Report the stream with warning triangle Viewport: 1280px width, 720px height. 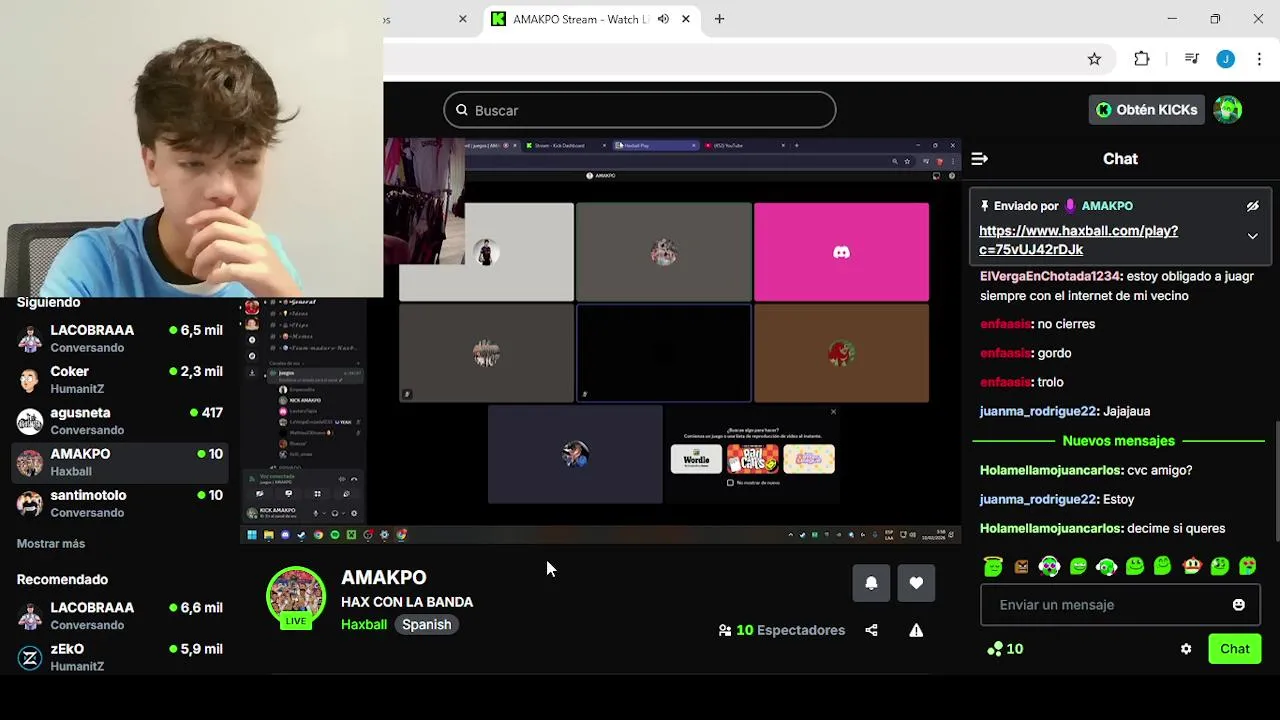916,630
